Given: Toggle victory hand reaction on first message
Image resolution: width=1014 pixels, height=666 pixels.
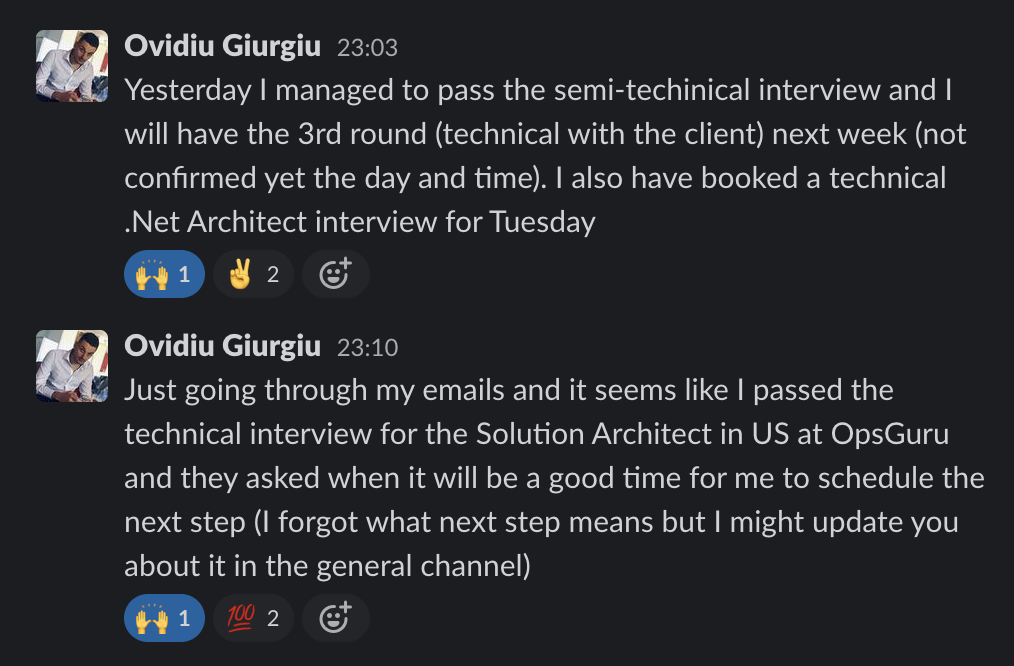Looking at the screenshot, I should (253, 274).
